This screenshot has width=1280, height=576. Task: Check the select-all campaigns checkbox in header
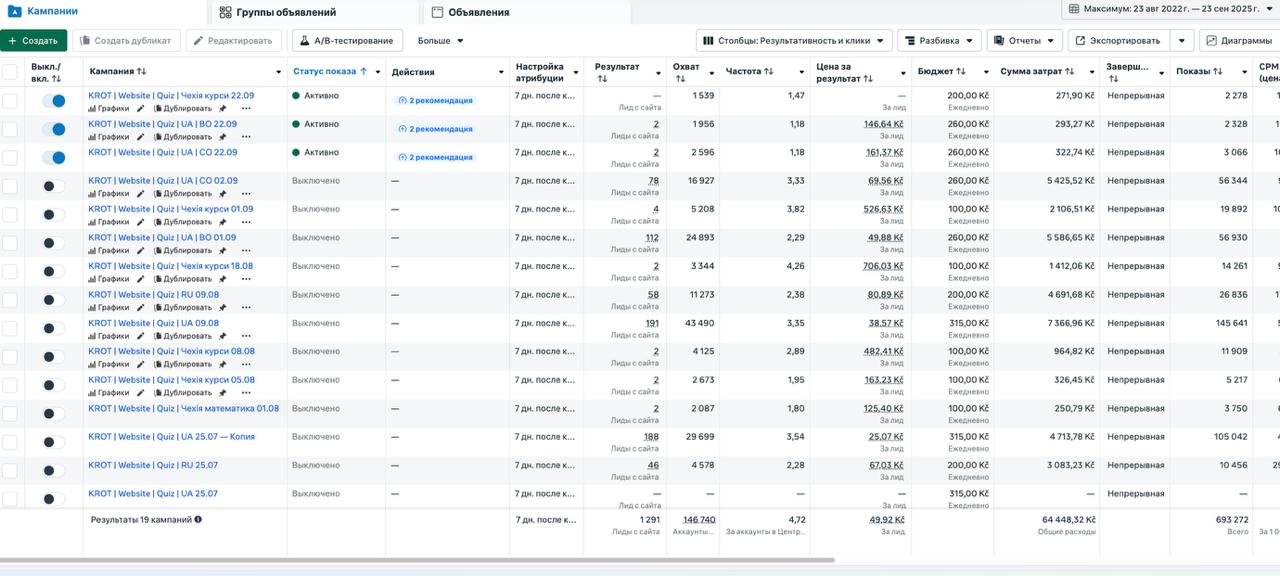tap(10, 72)
